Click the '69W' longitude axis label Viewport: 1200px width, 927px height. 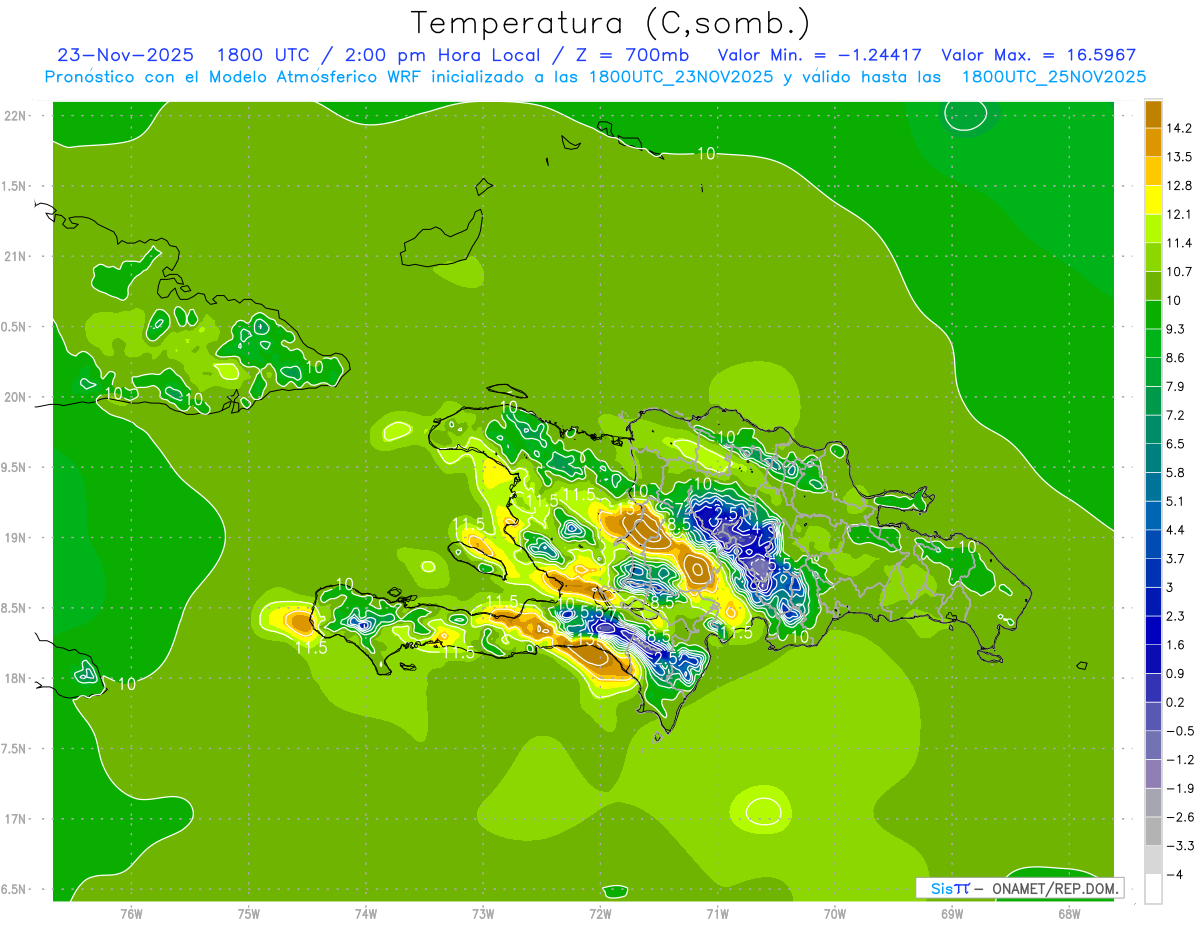(x=952, y=913)
